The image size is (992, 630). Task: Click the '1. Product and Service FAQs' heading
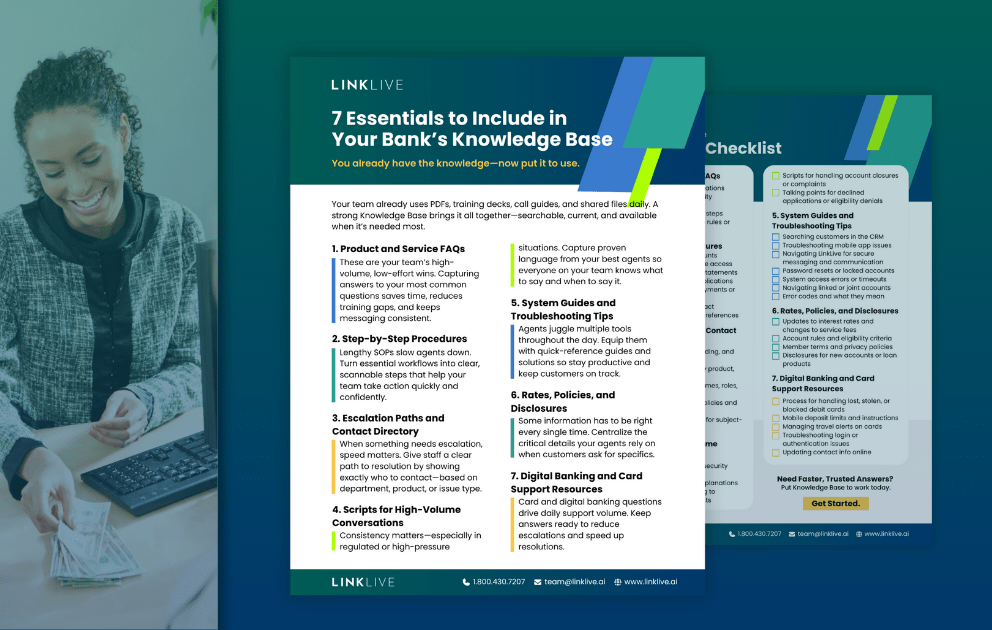pos(398,248)
